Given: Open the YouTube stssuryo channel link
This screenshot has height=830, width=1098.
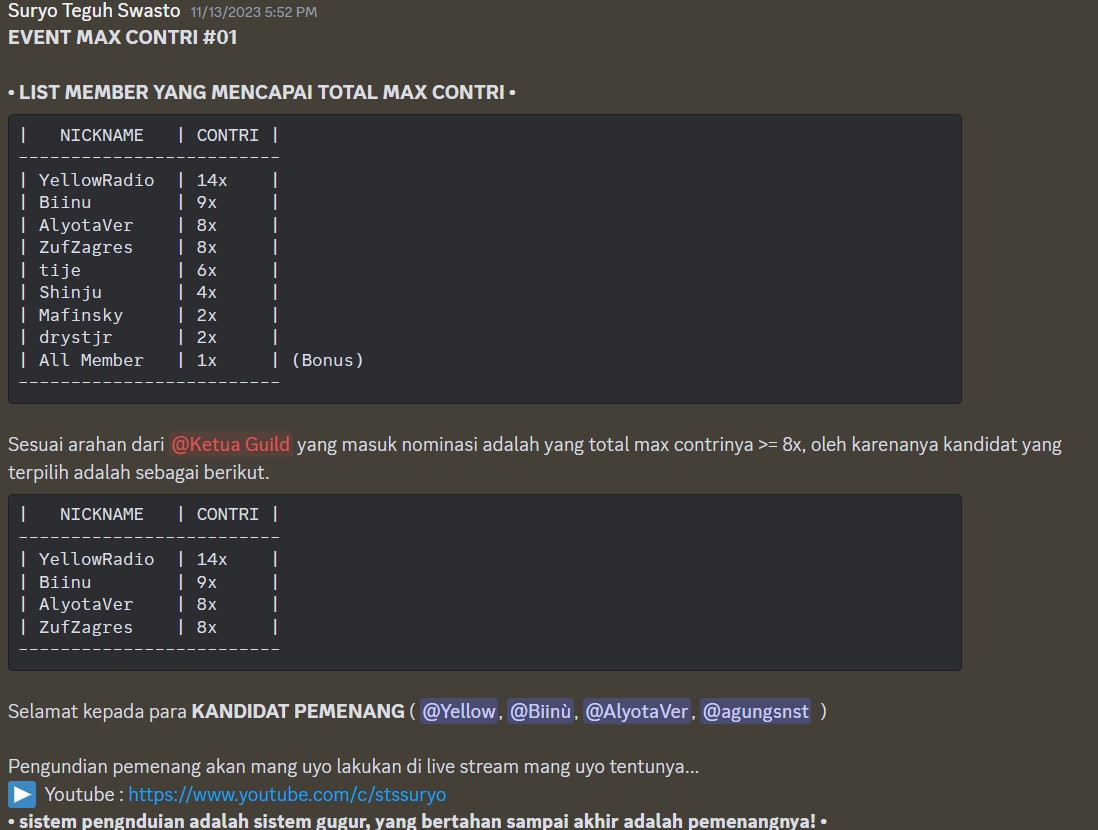Looking at the screenshot, I should [287, 794].
